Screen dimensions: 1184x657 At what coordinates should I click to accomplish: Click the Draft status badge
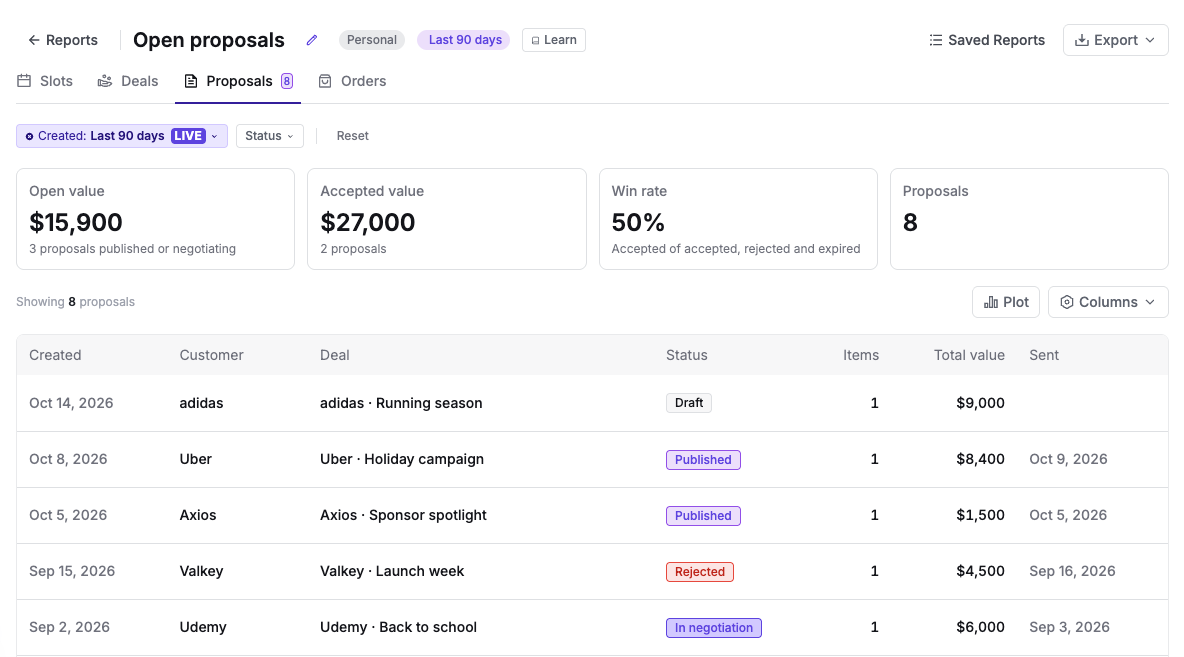click(x=689, y=403)
